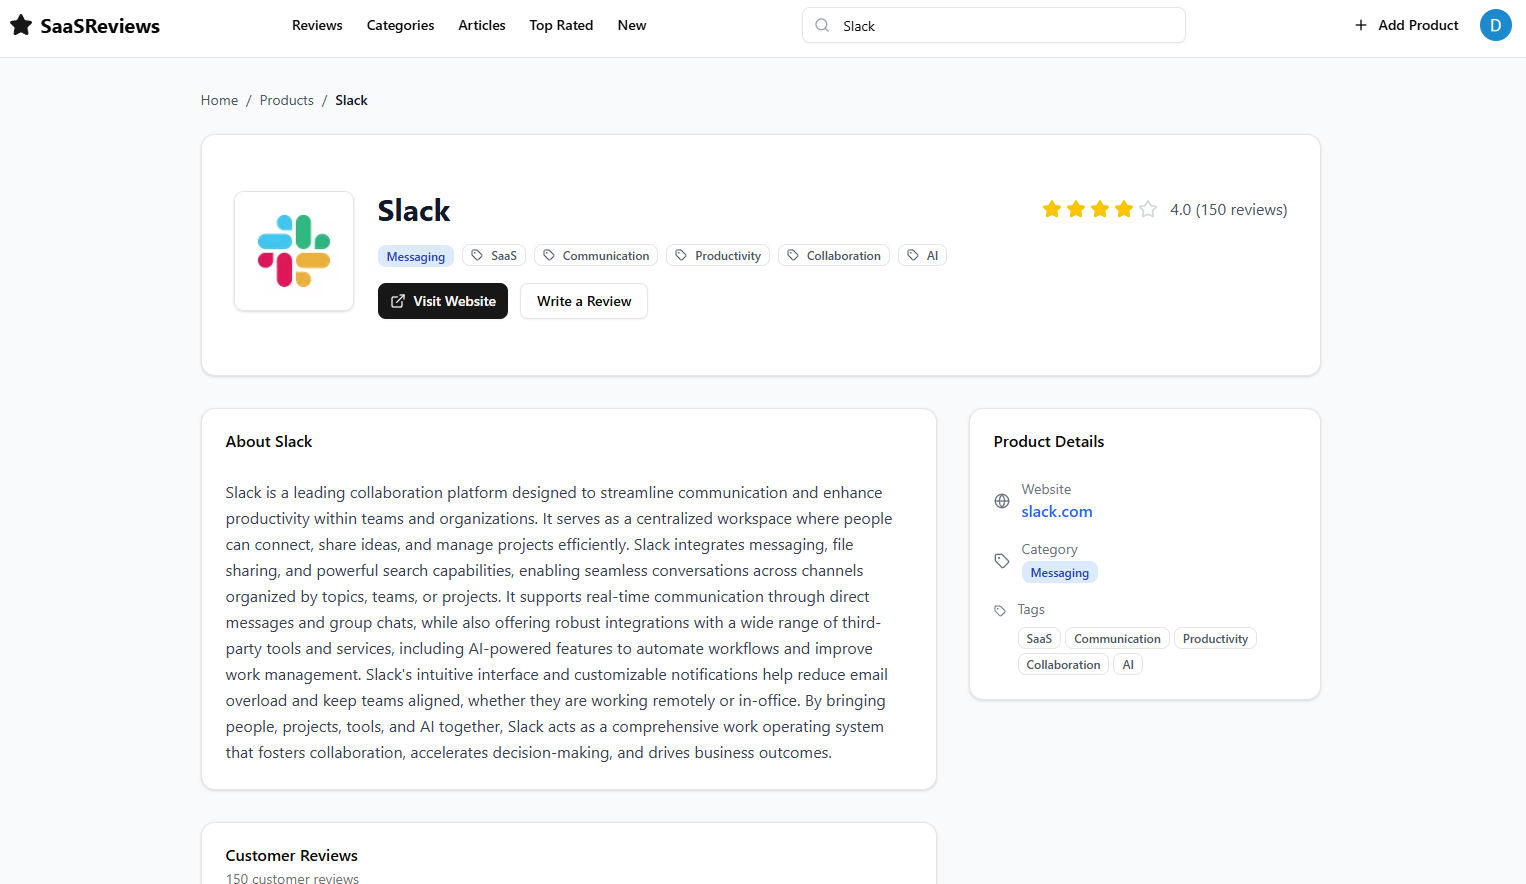The height and width of the screenshot is (884, 1526).
Task: Click the tag icon on the header SaaS tag
Action: click(477, 255)
